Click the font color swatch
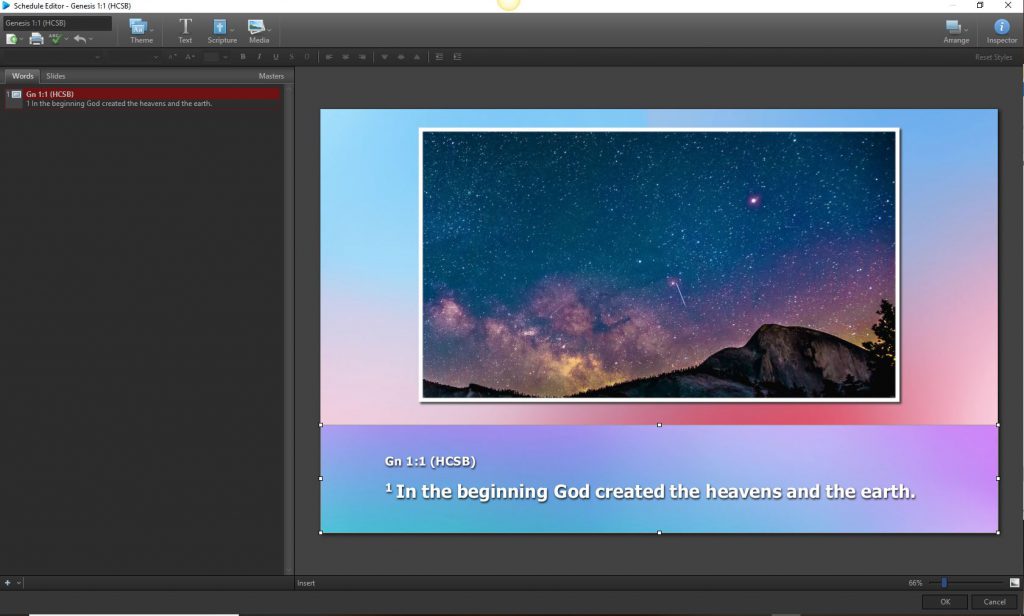This screenshot has height=616, width=1024. pos(211,57)
